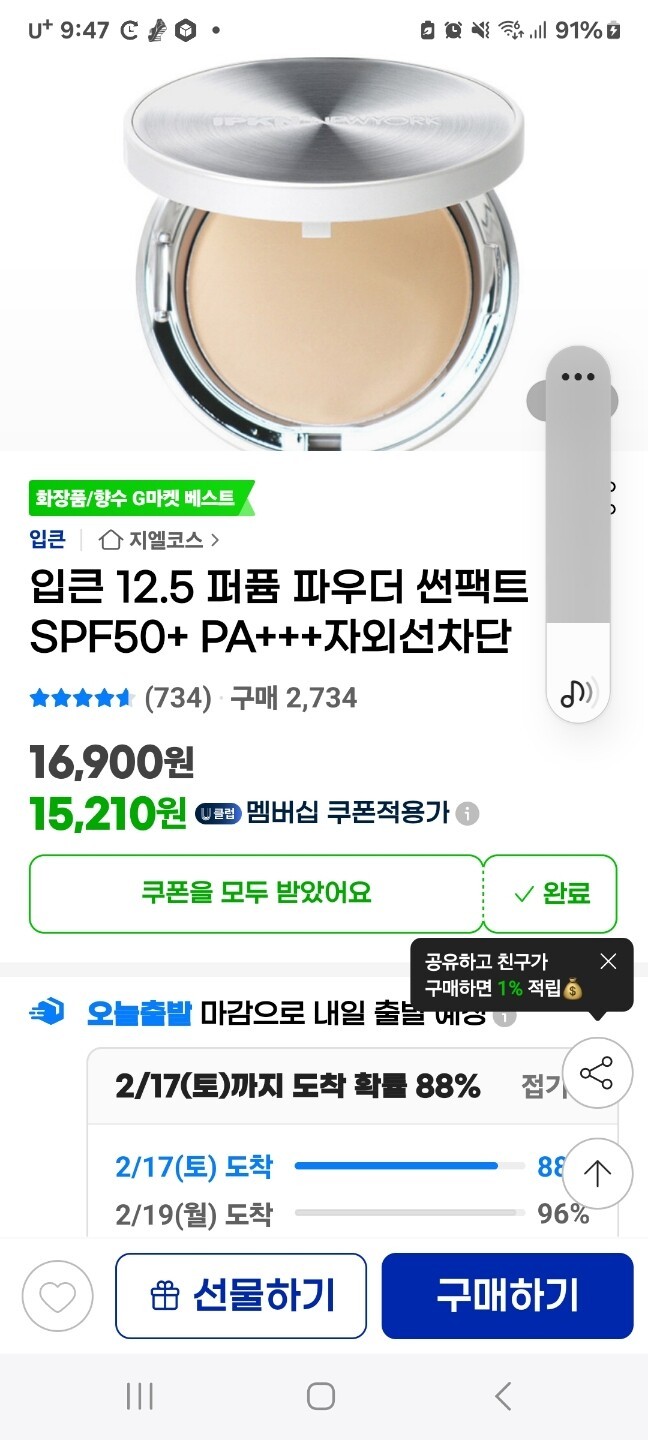Tap the Android back navigation icon
Screen dimensions: 648x1440
pos(503,1396)
